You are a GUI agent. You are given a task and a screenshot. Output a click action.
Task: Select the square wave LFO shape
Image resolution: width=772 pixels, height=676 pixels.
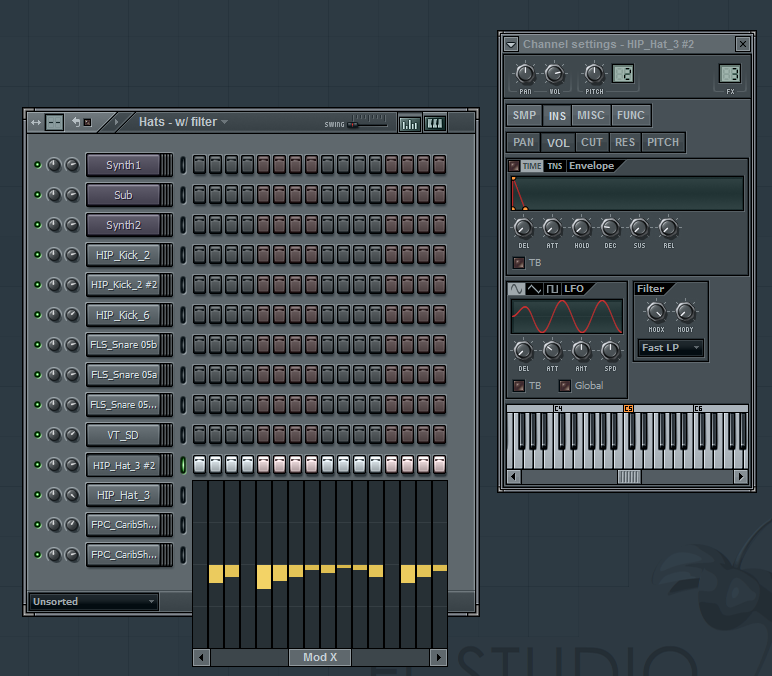click(x=552, y=289)
